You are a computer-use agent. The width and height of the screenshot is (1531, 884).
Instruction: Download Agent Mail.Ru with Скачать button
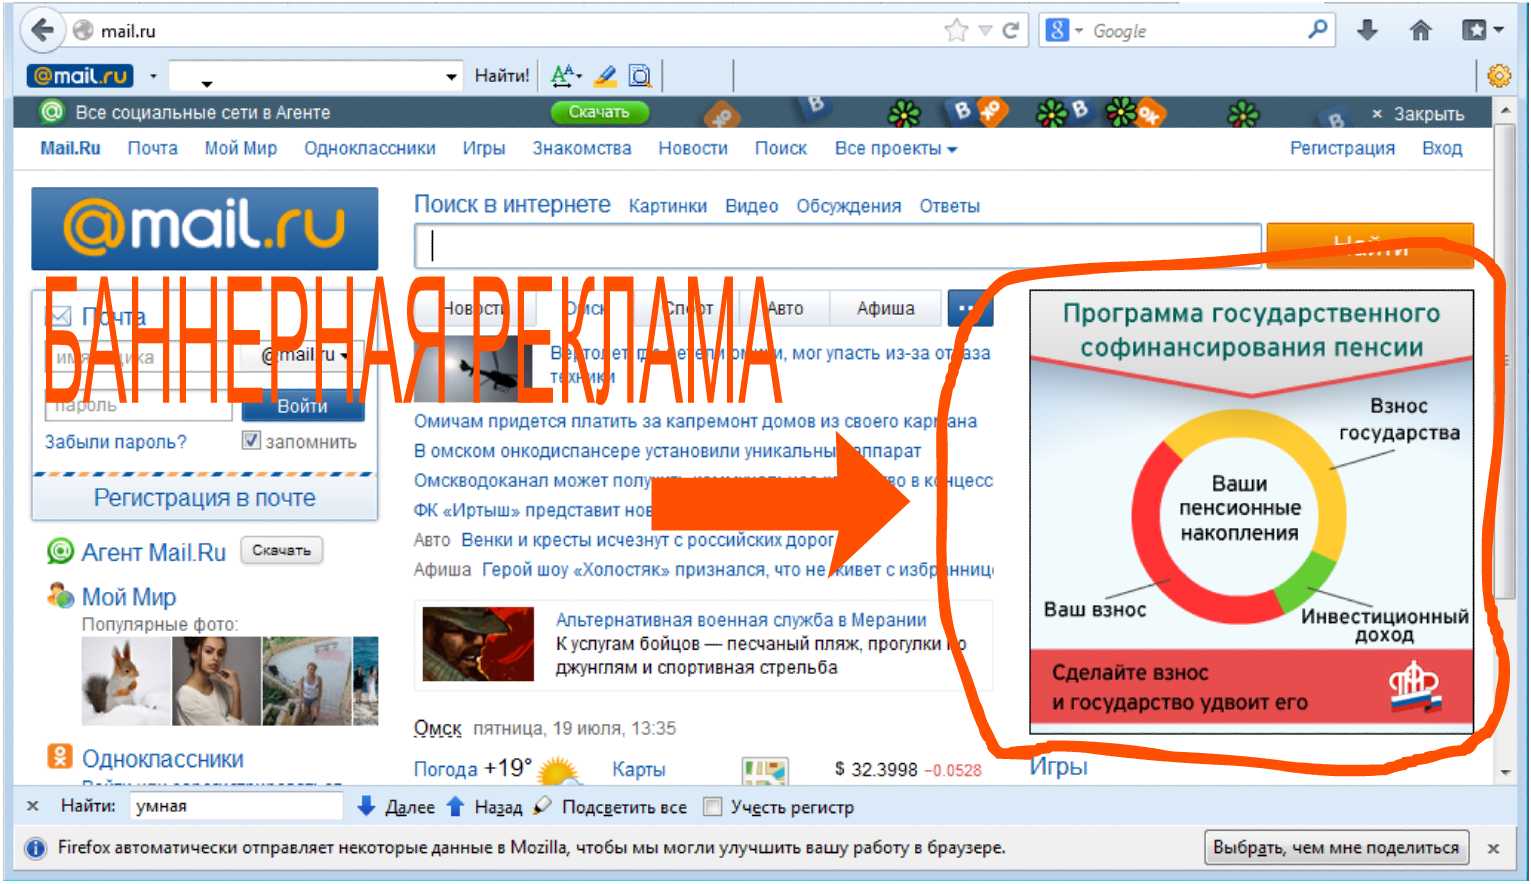[x=281, y=550]
